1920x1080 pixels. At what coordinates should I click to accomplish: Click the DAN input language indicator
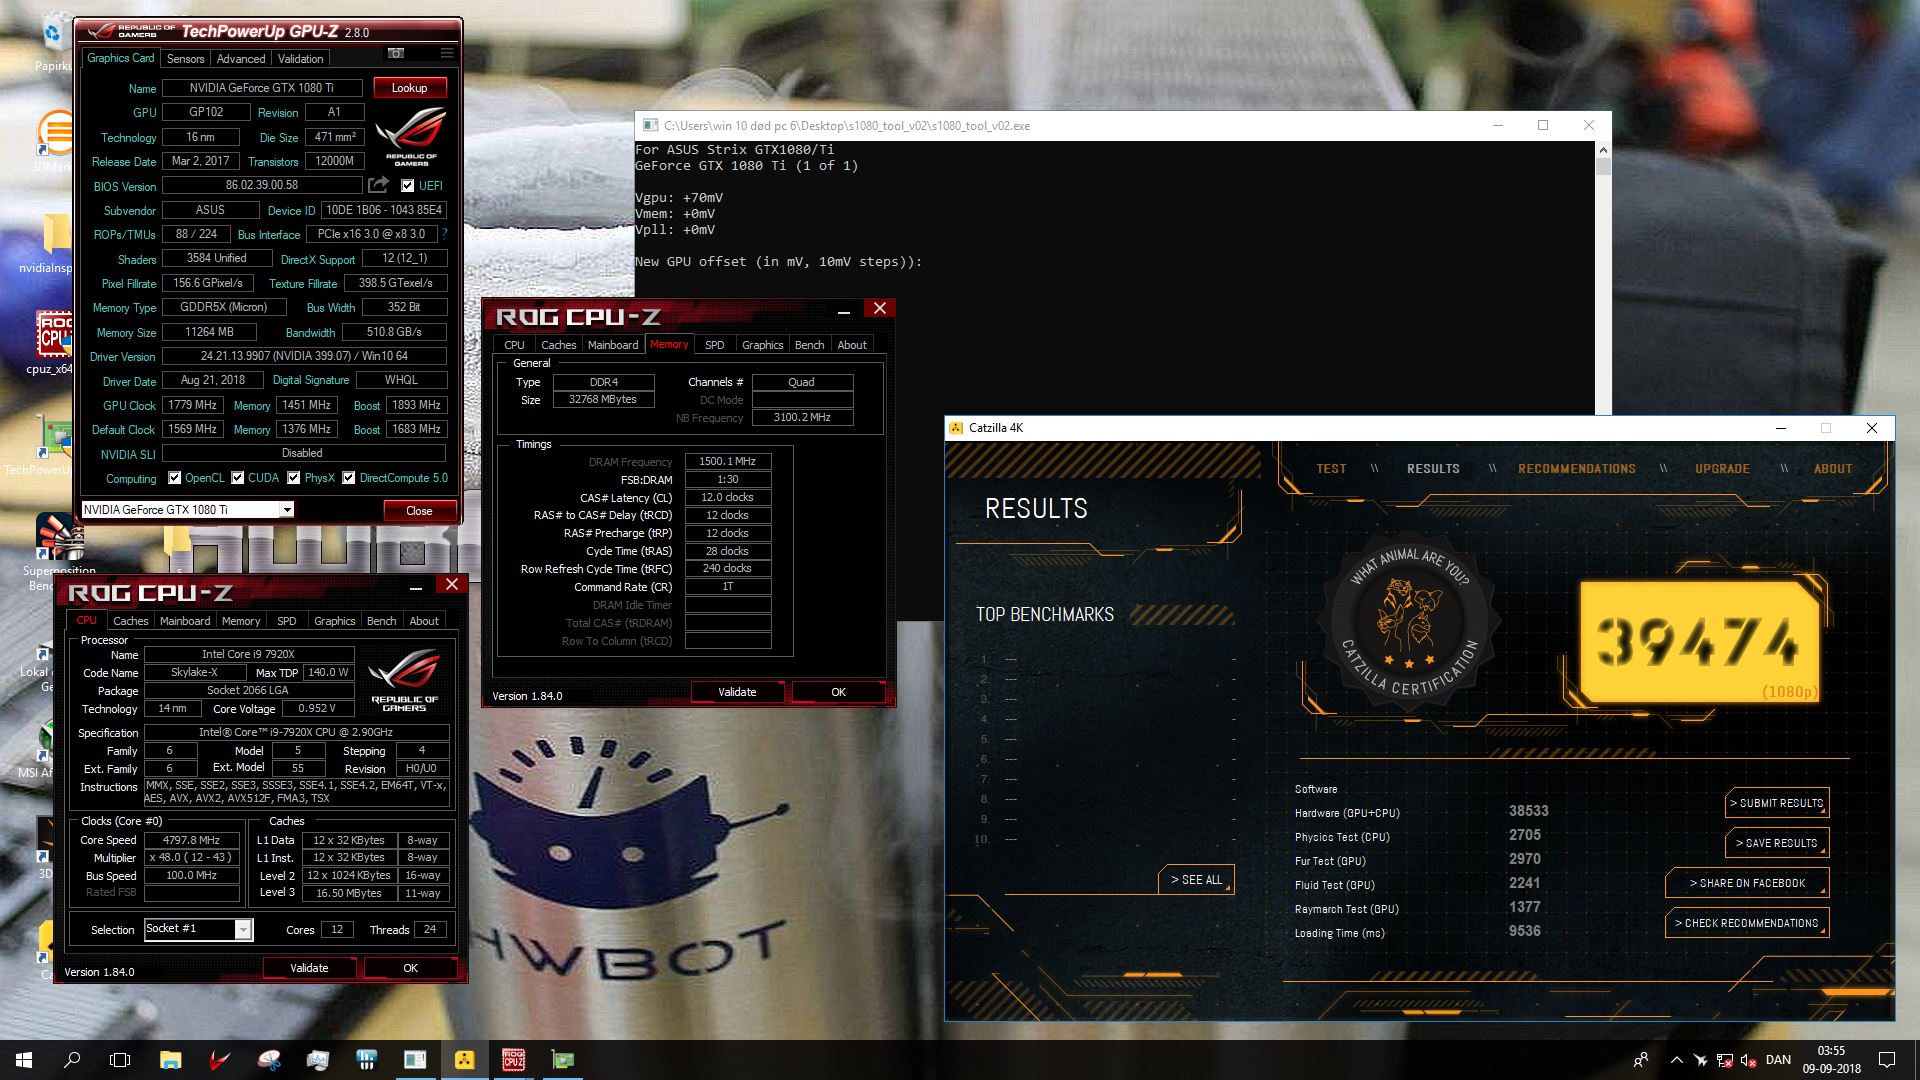tap(1778, 1060)
